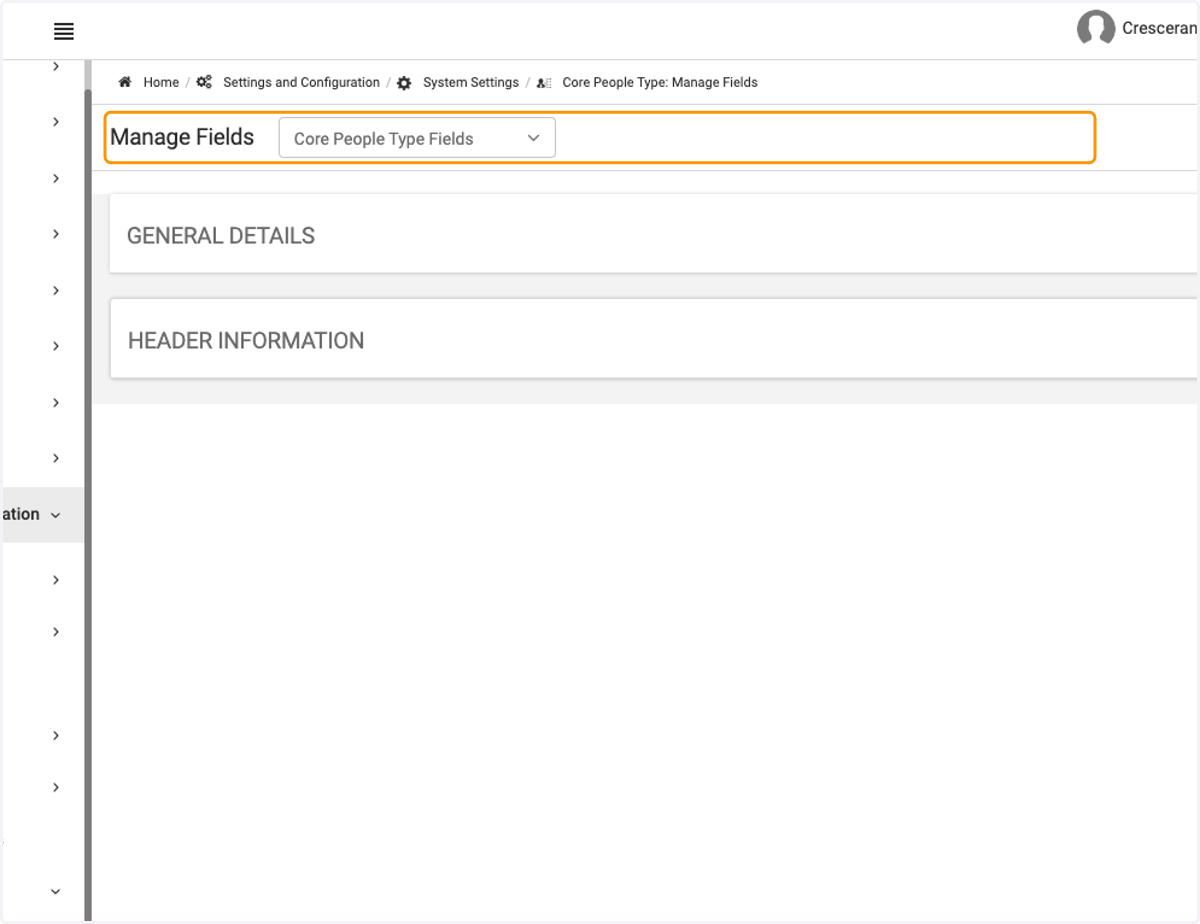Open the hamburger menu
The image size is (1200, 924).
click(x=64, y=32)
